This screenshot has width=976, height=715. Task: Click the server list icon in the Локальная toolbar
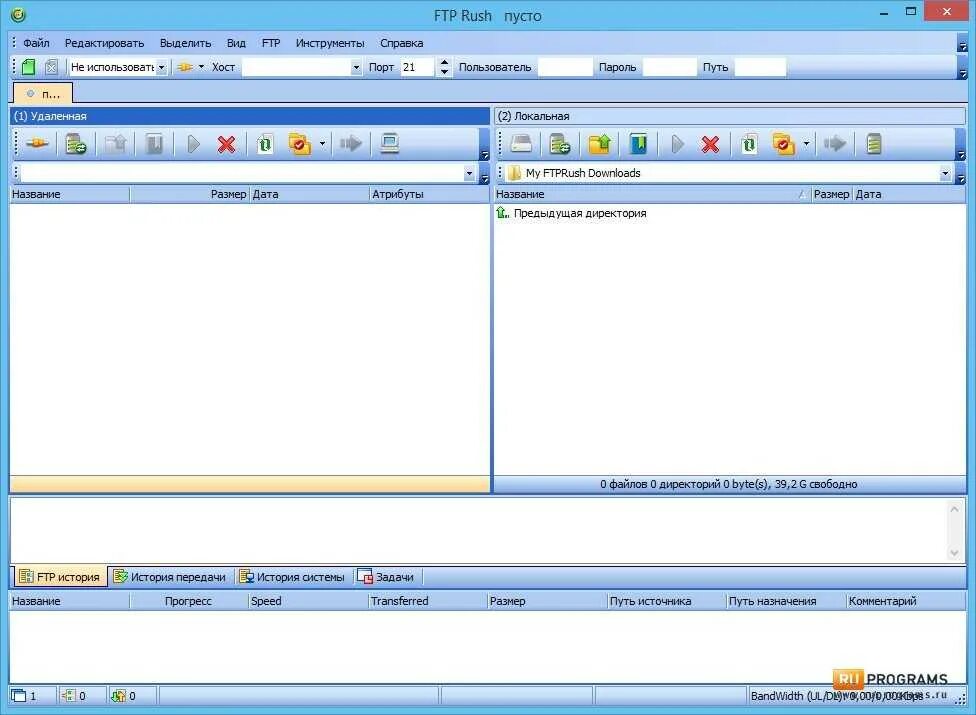click(874, 144)
